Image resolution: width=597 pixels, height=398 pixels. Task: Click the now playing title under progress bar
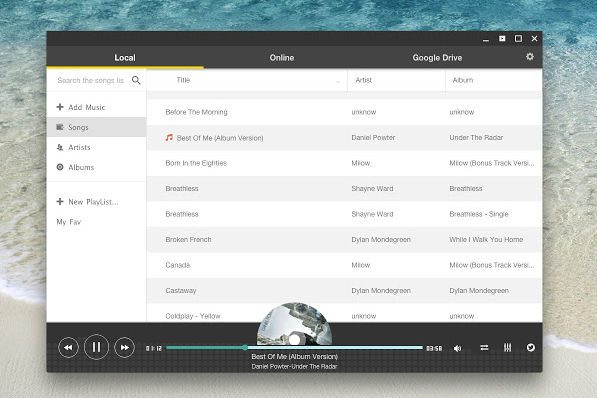coord(294,356)
